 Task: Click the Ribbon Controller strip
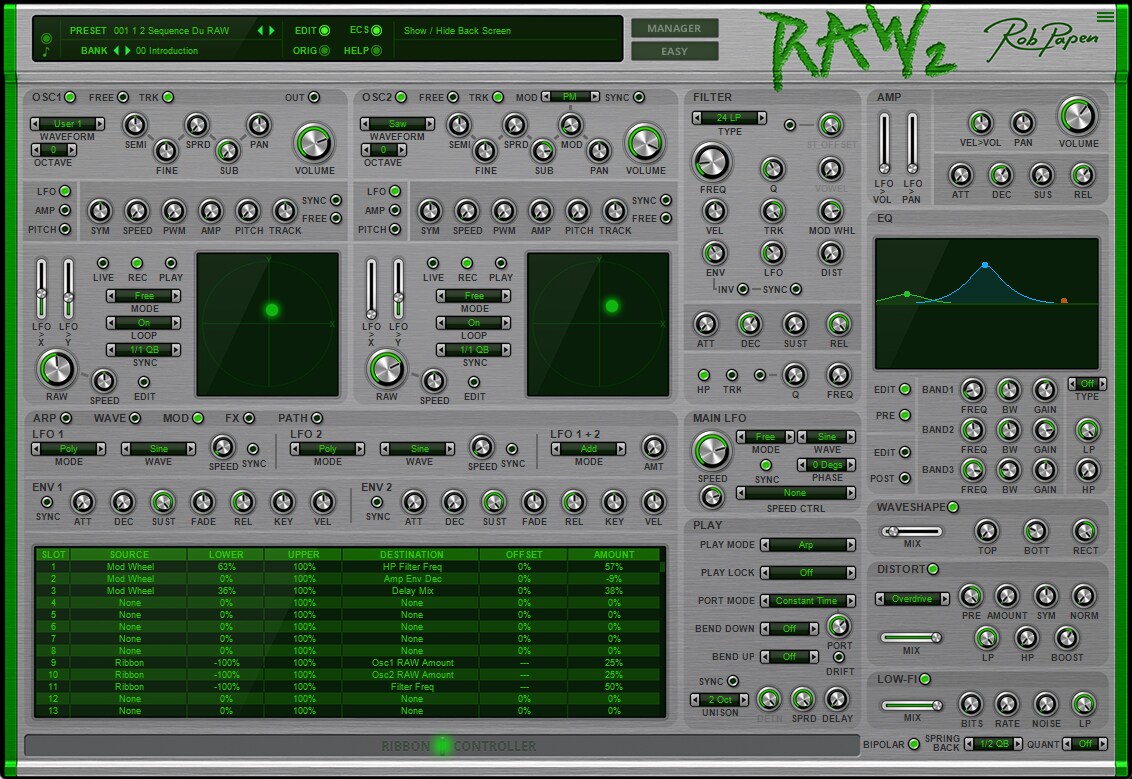(x=442, y=746)
